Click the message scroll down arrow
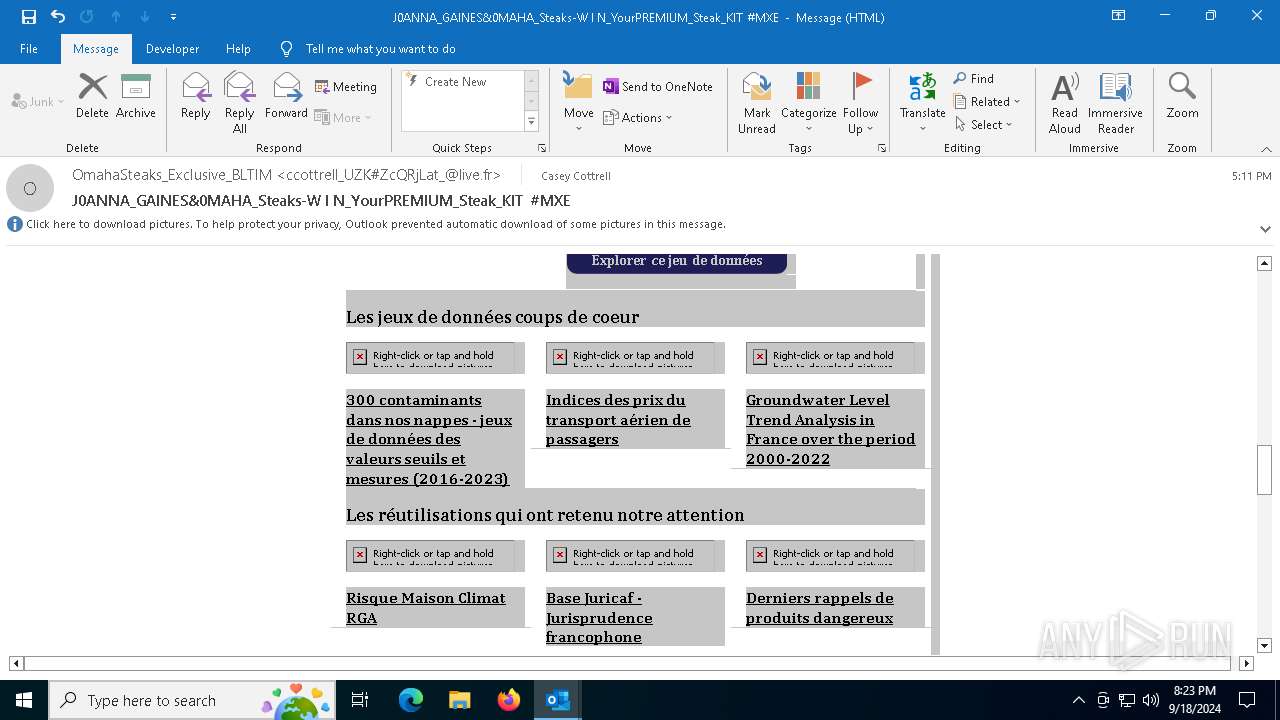The height and width of the screenshot is (720, 1280). click(x=1264, y=645)
